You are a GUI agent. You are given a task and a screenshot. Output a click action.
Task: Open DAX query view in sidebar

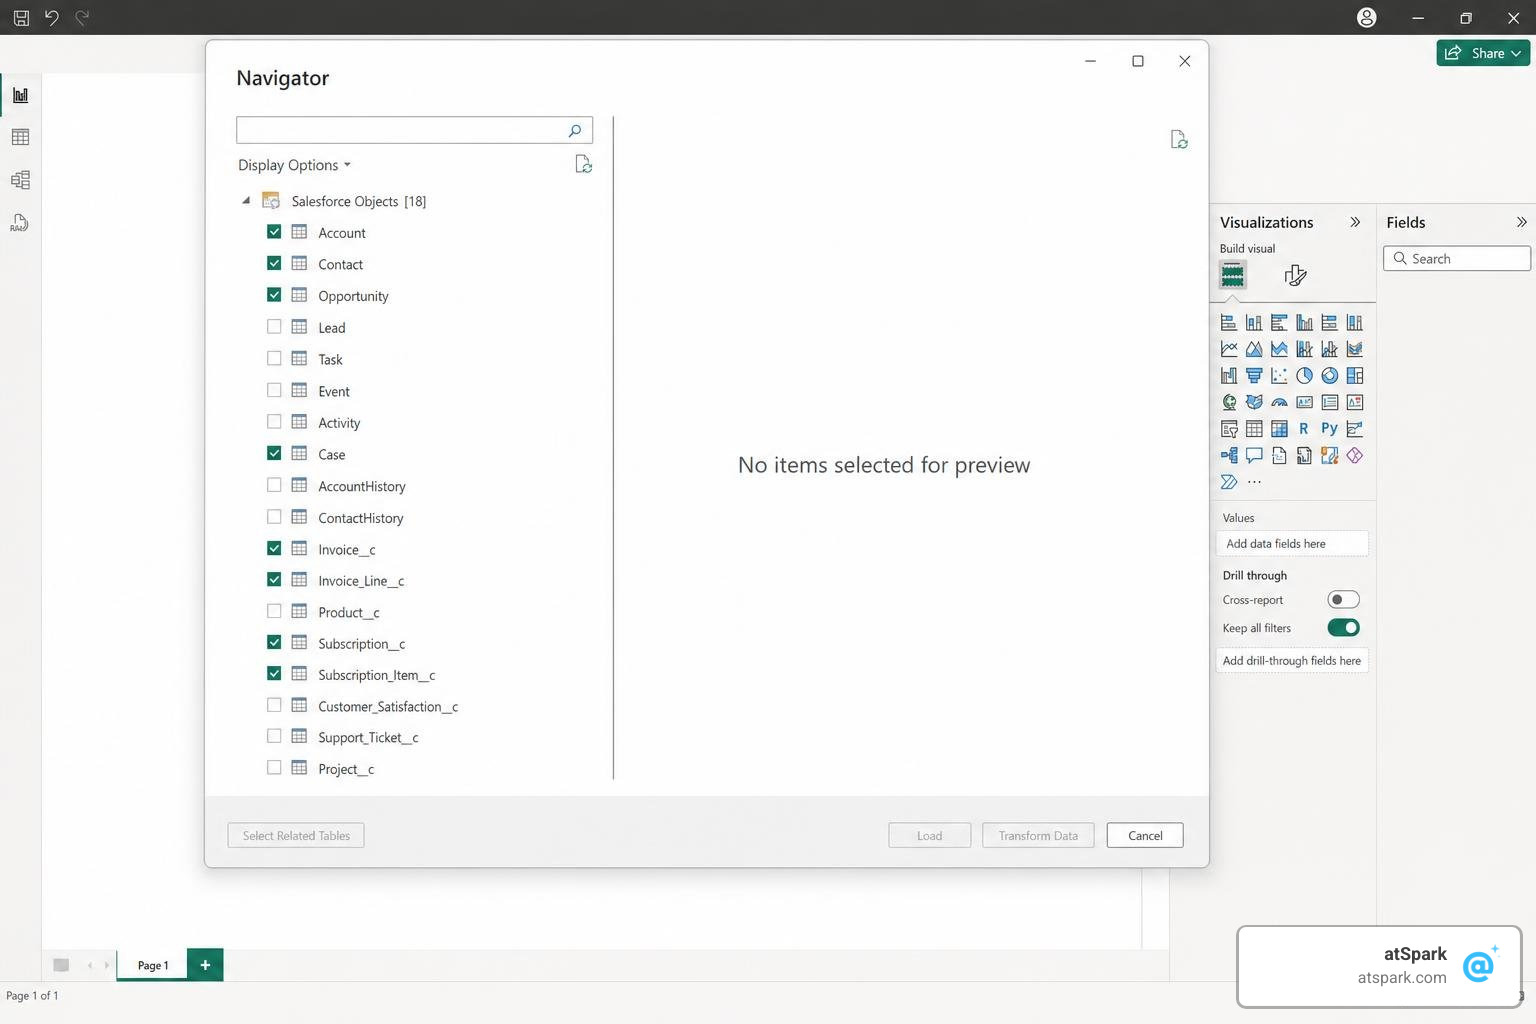tap(20, 223)
